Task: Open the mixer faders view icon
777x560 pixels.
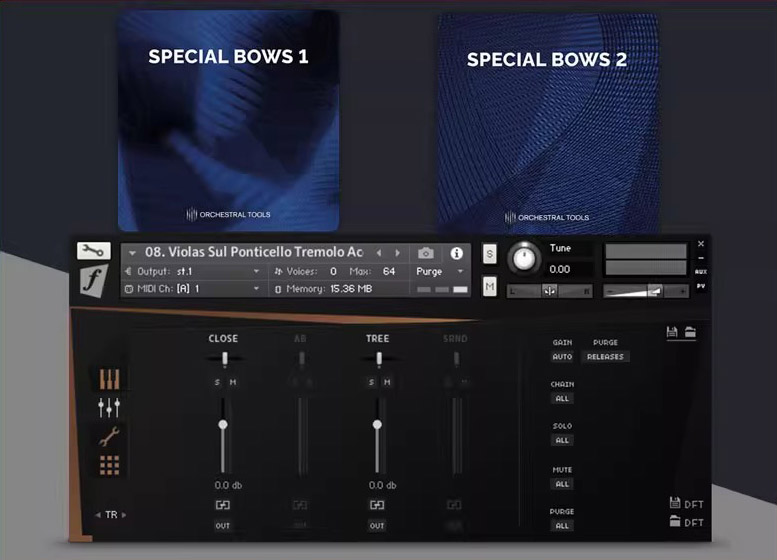Action: [109, 407]
